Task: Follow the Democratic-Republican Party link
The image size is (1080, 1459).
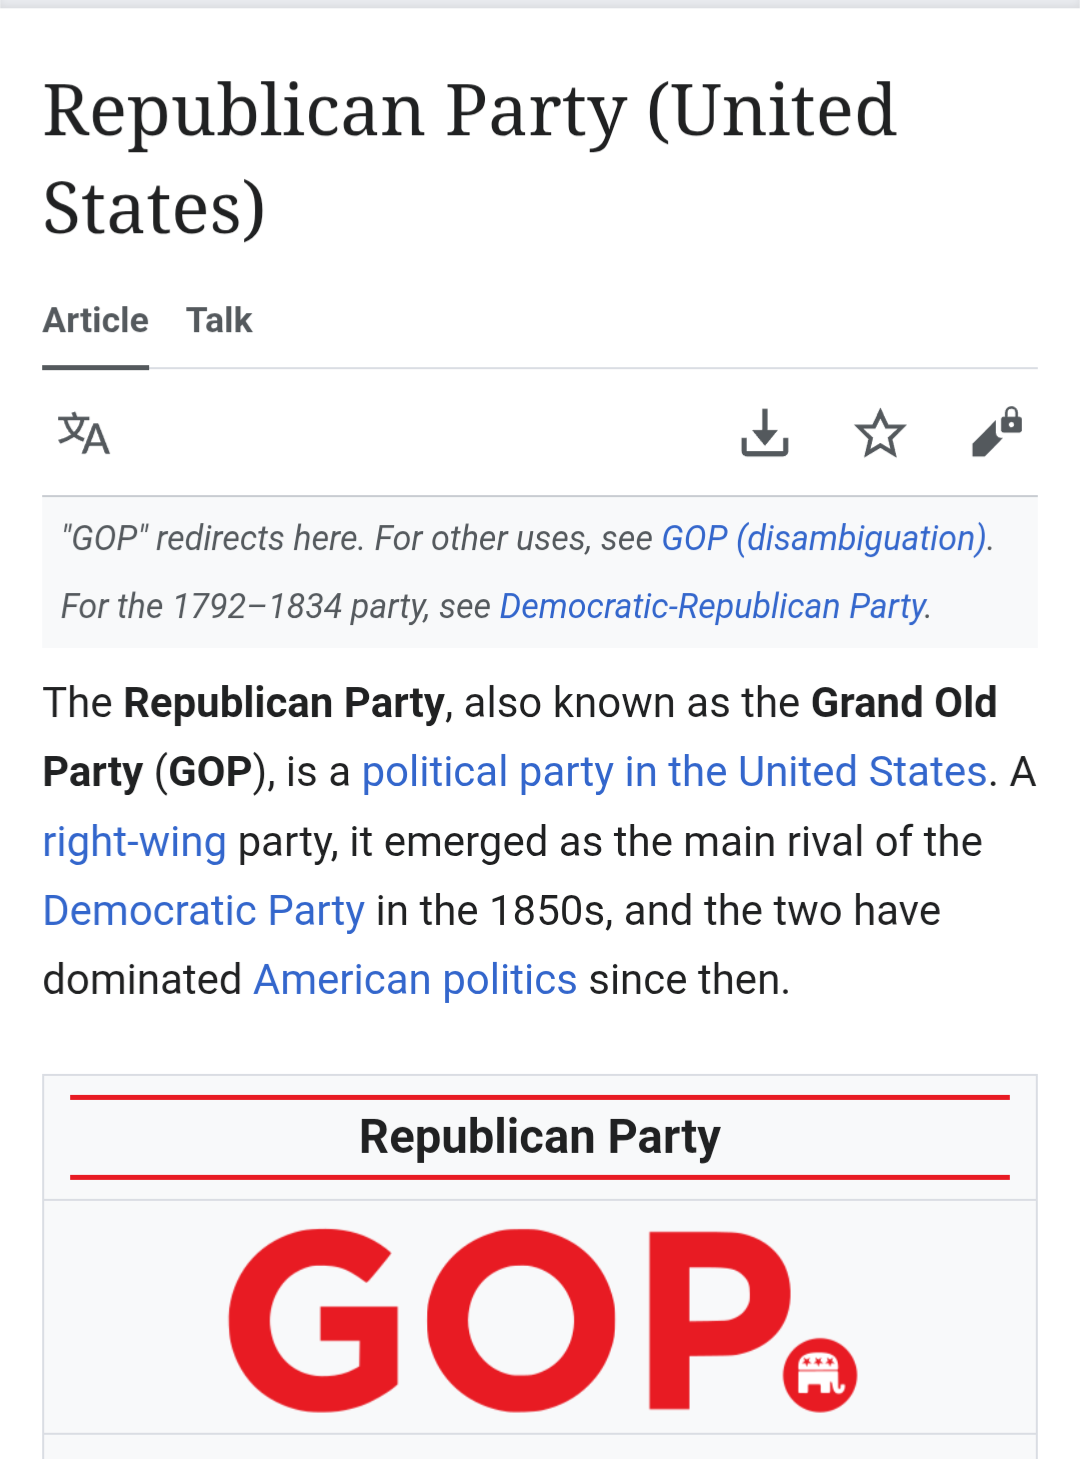Action: pos(713,607)
